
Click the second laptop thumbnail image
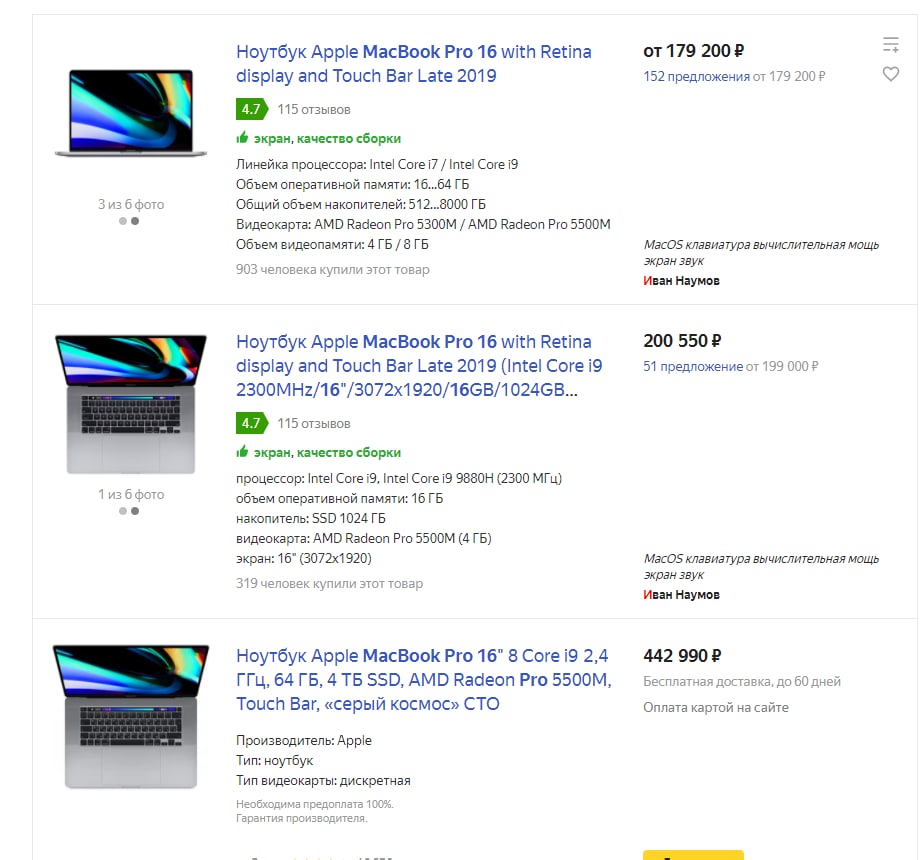(131, 404)
